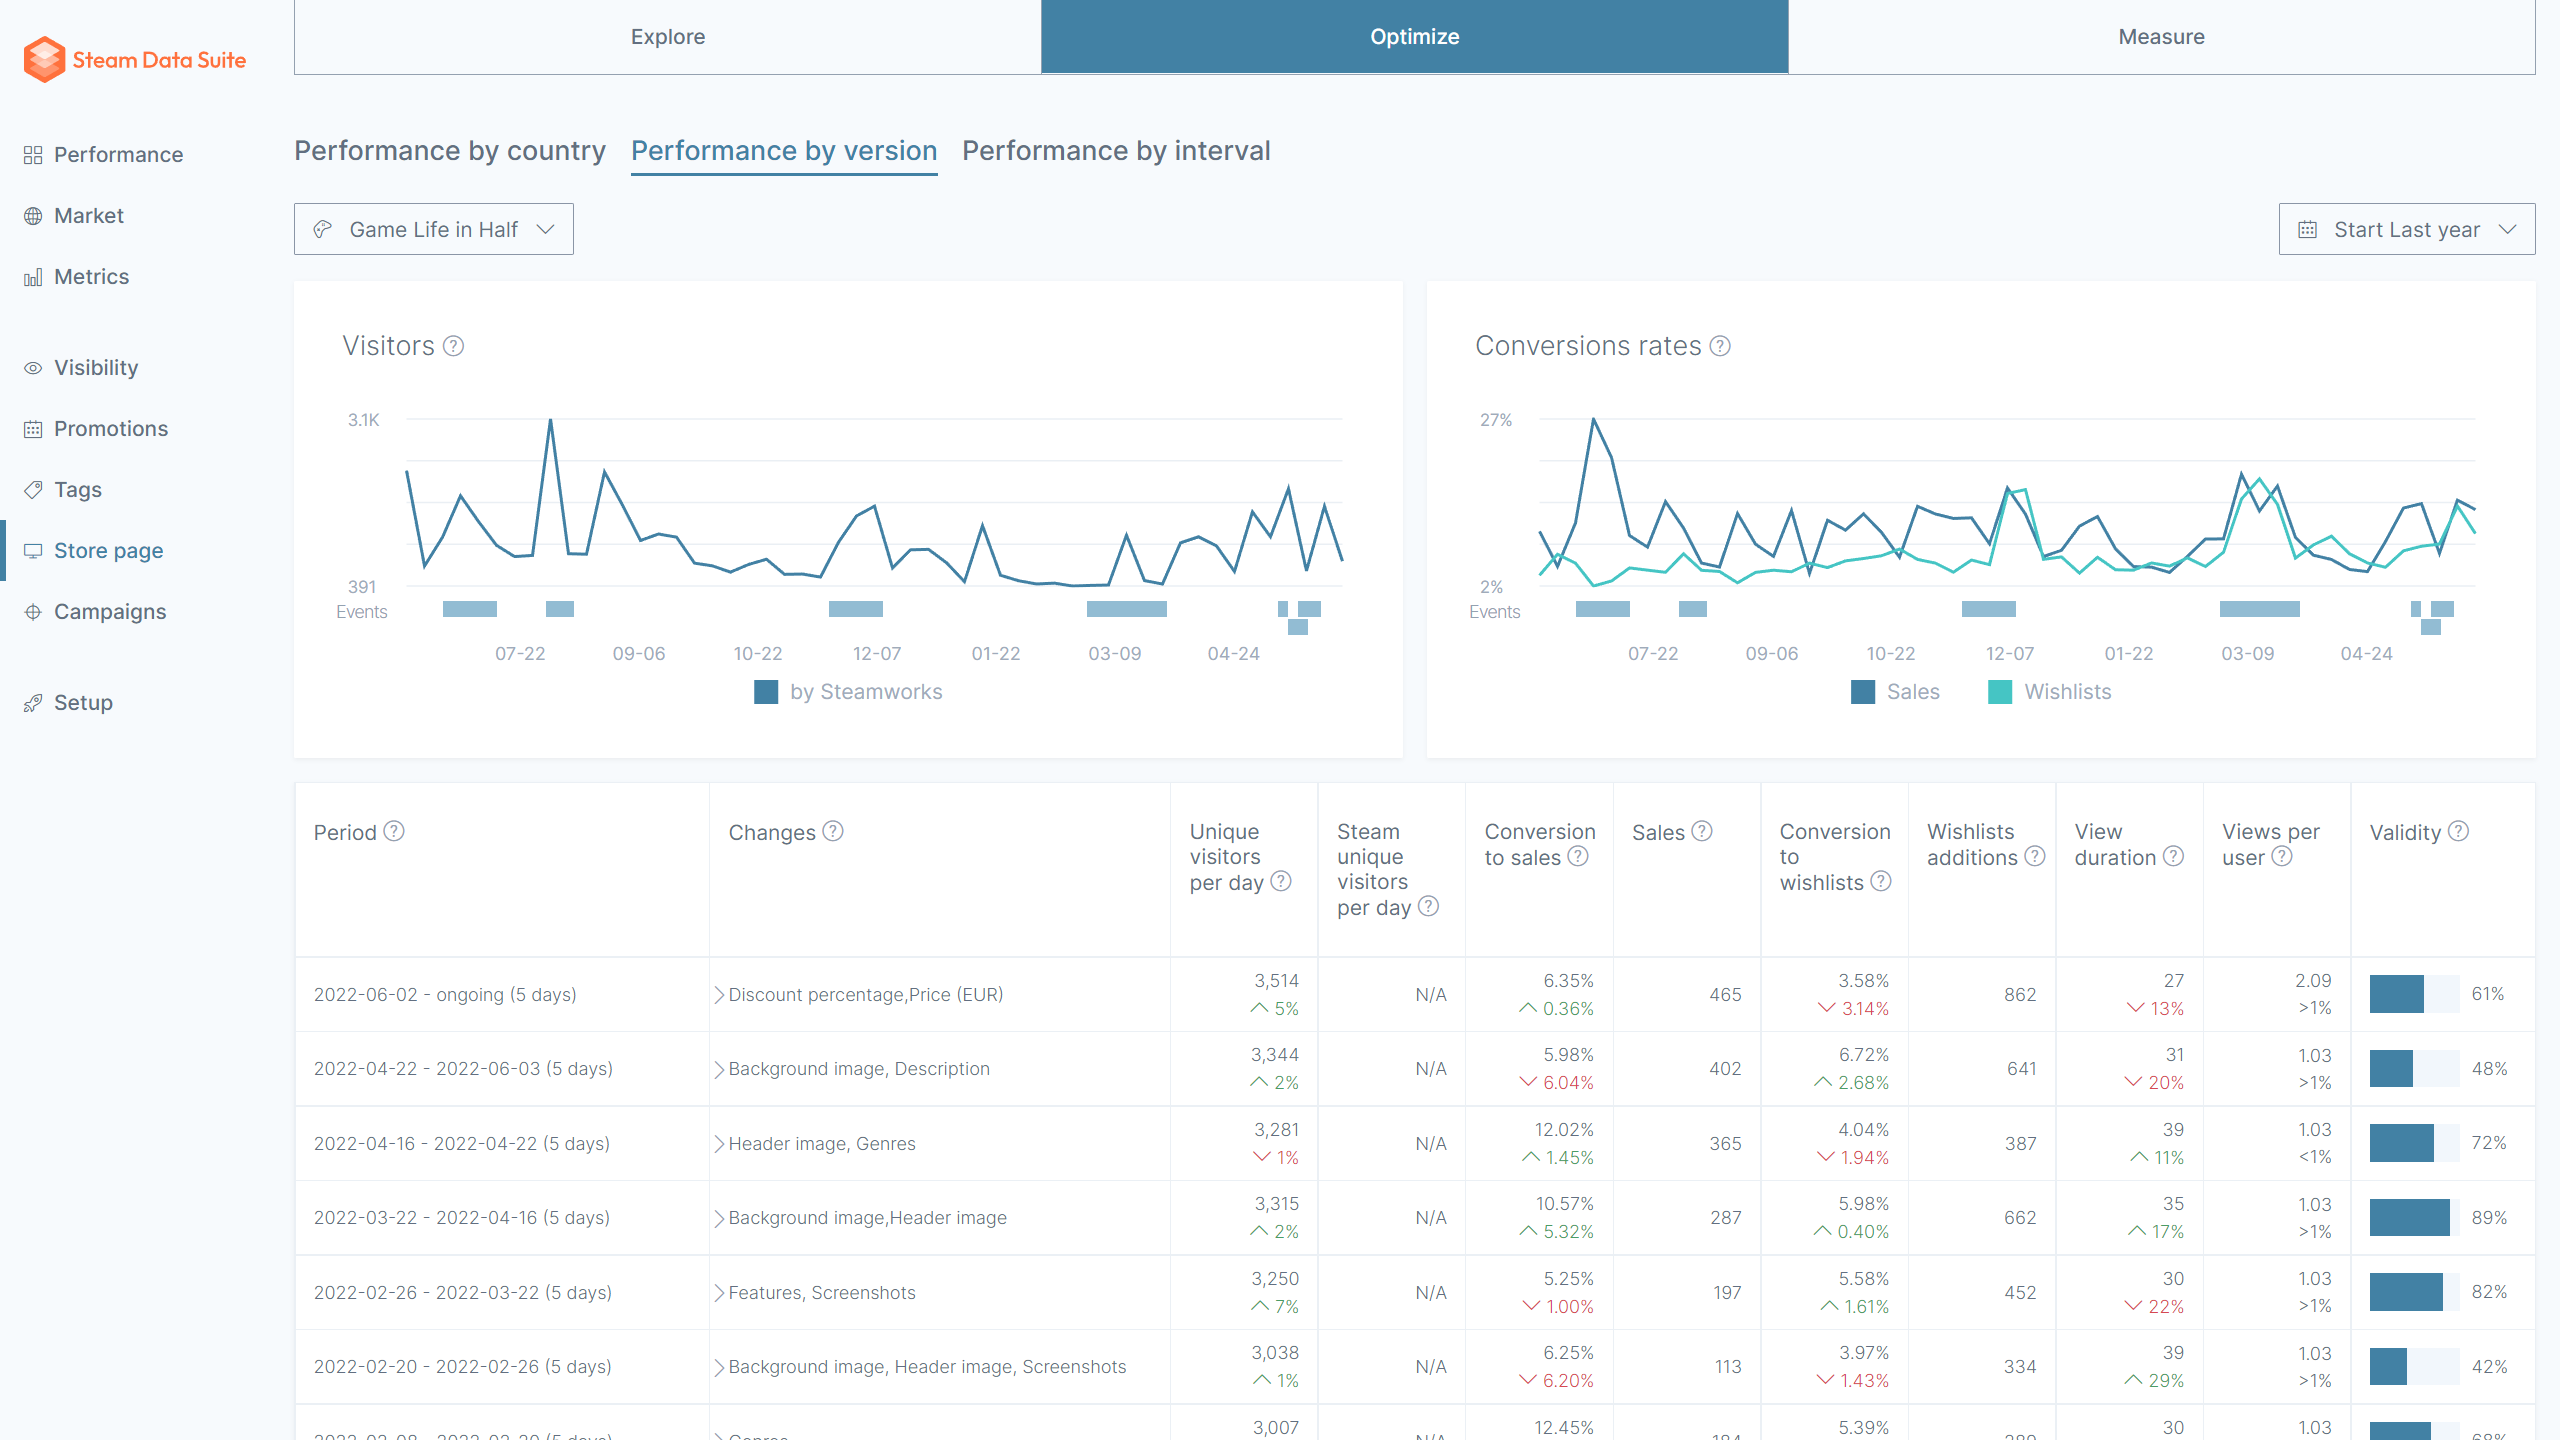Click the Promotions sidebar icon

pos(33,427)
